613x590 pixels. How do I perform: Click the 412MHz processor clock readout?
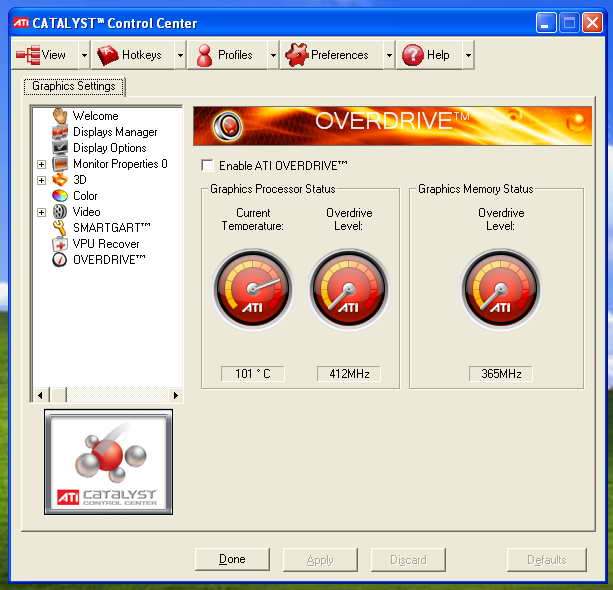(349, 373)
